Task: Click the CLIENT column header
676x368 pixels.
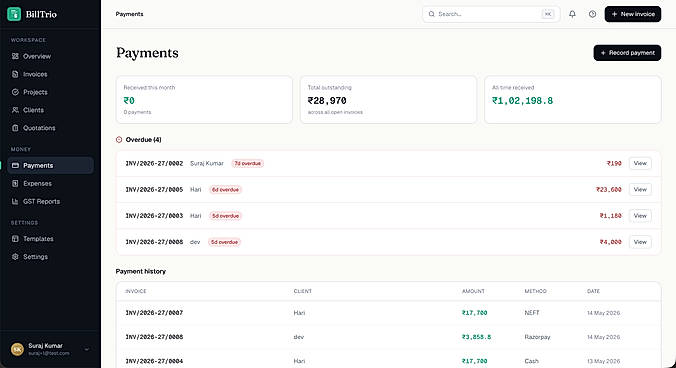Action: click(303, 291)
